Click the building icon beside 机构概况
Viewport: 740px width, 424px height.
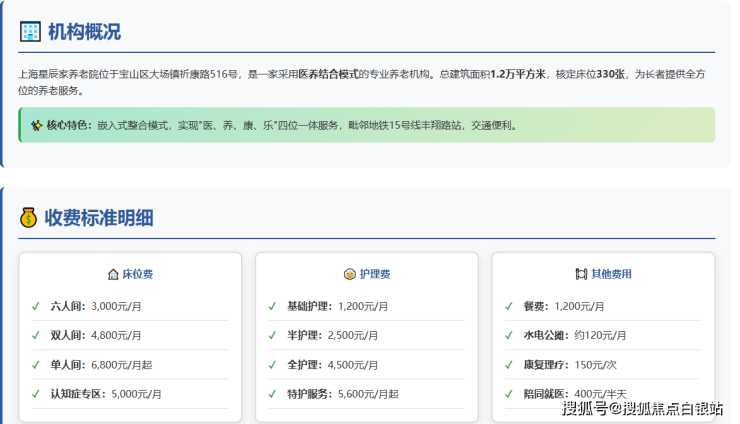pos(31,31)
